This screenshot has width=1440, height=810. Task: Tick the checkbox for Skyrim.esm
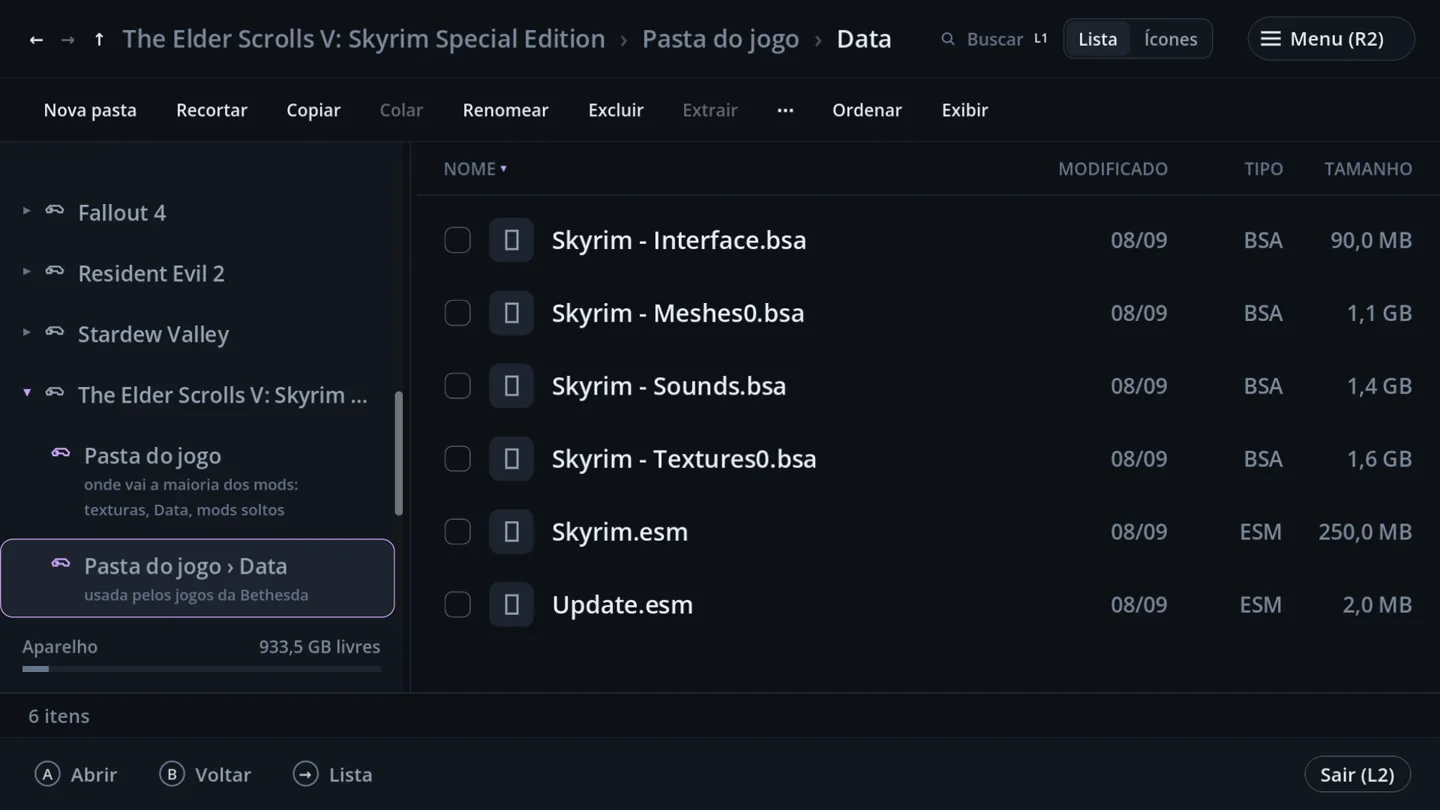click(x=457, y=532)
